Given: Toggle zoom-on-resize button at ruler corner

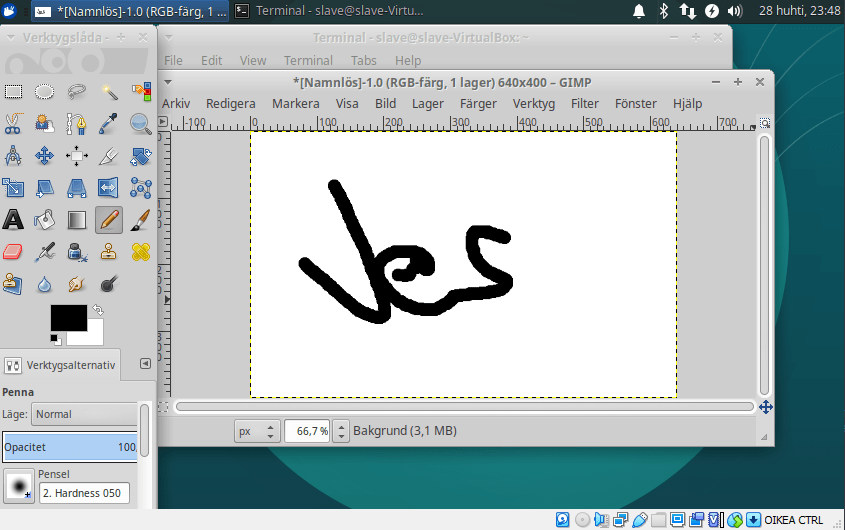Looking at the screenshot, I should tap(765, 122).
